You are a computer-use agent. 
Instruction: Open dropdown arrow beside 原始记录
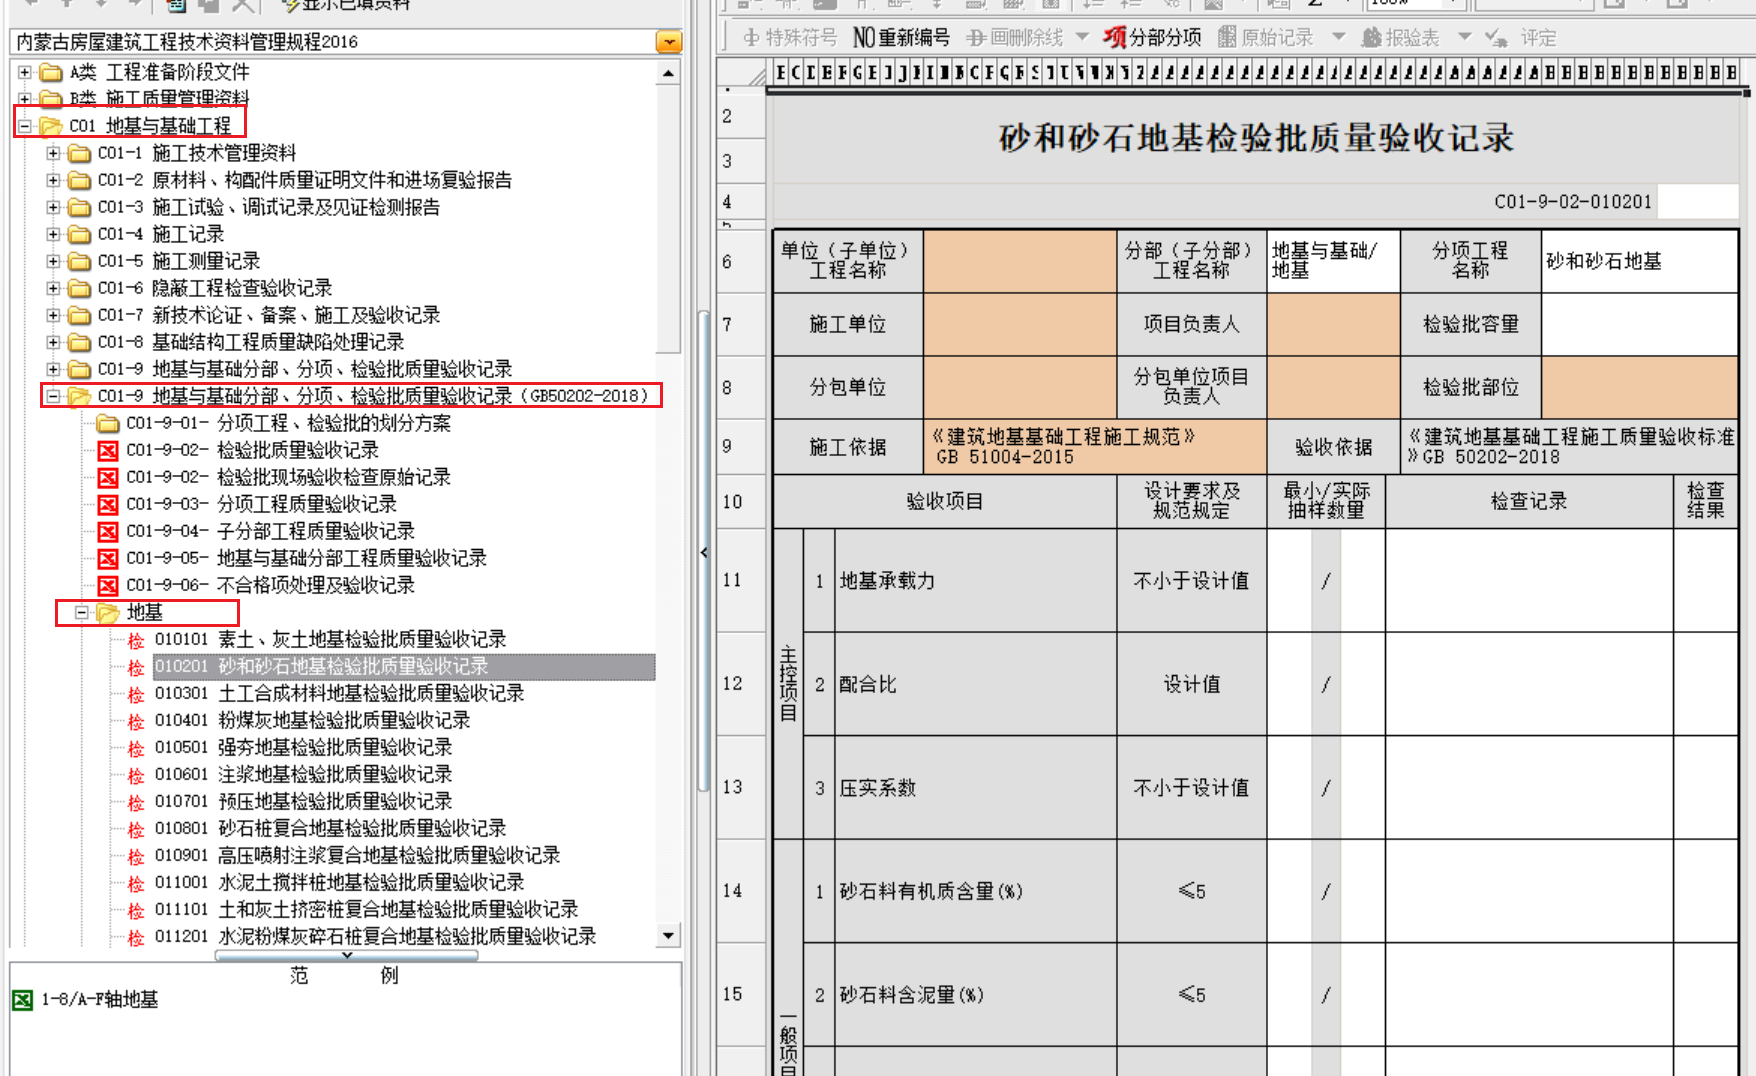[1339, 37]
